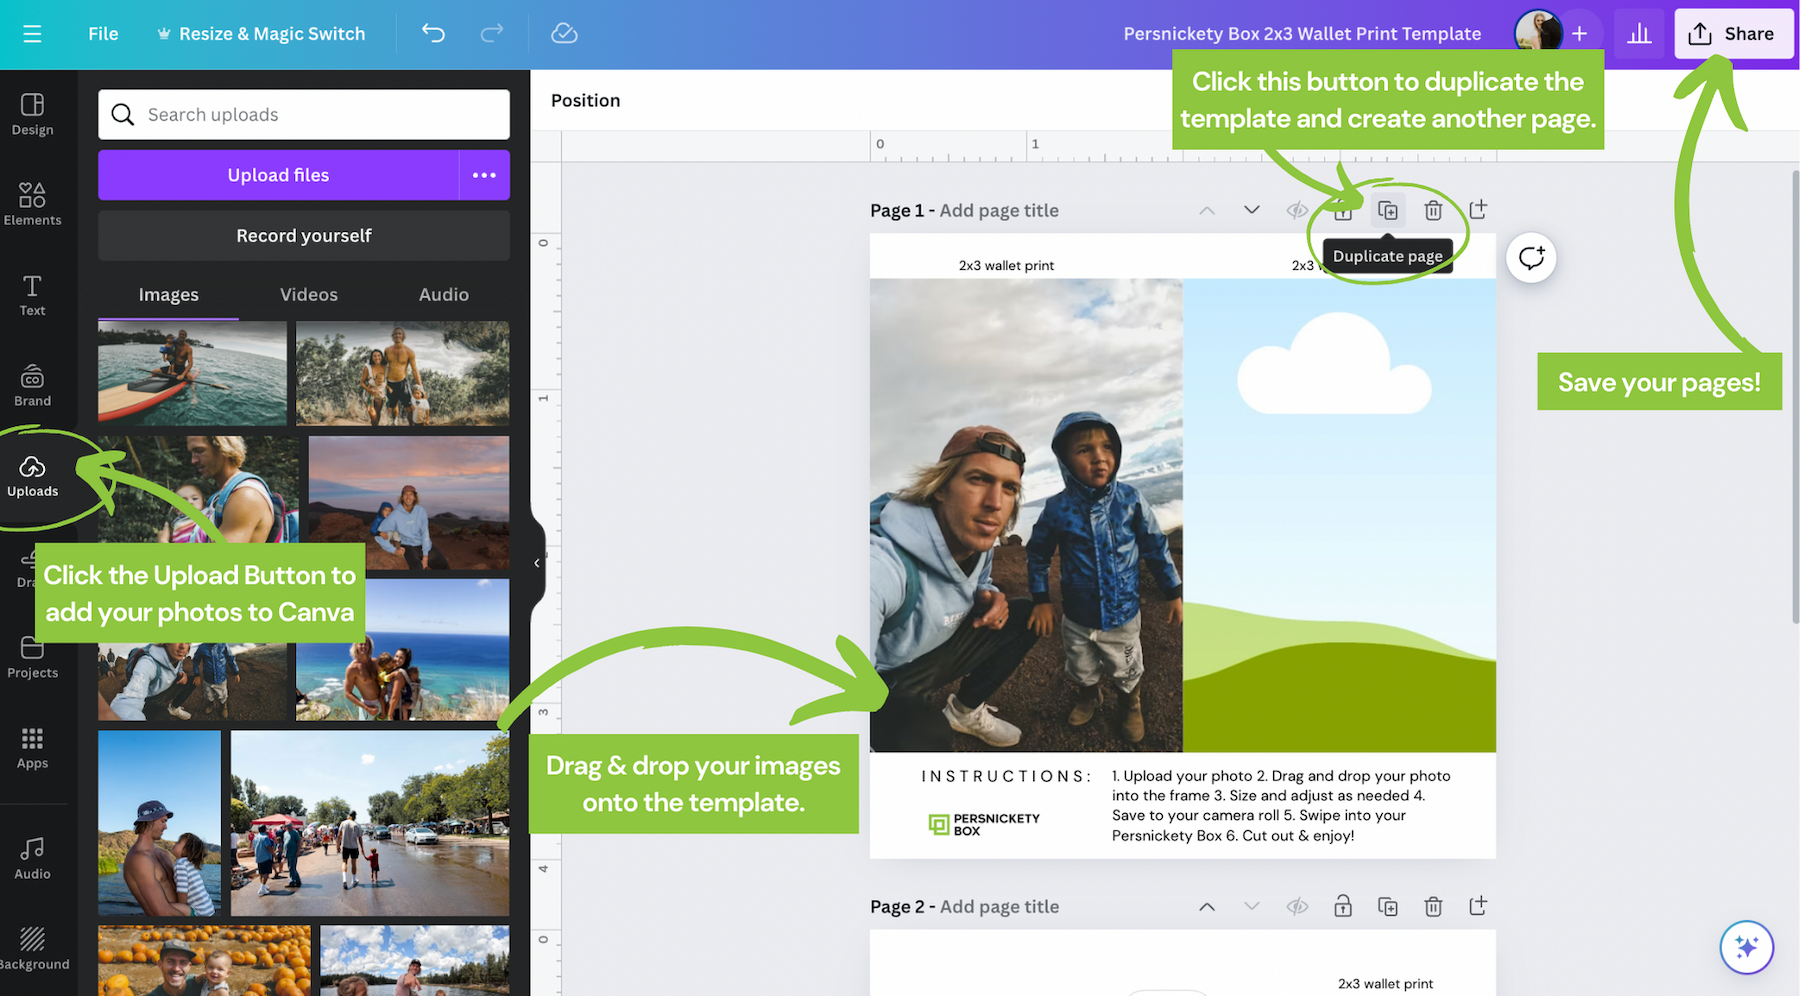Screen dimensions: 1800x996
Task: Edit the Page 1 title field
Action: click(x=999, y=211)
